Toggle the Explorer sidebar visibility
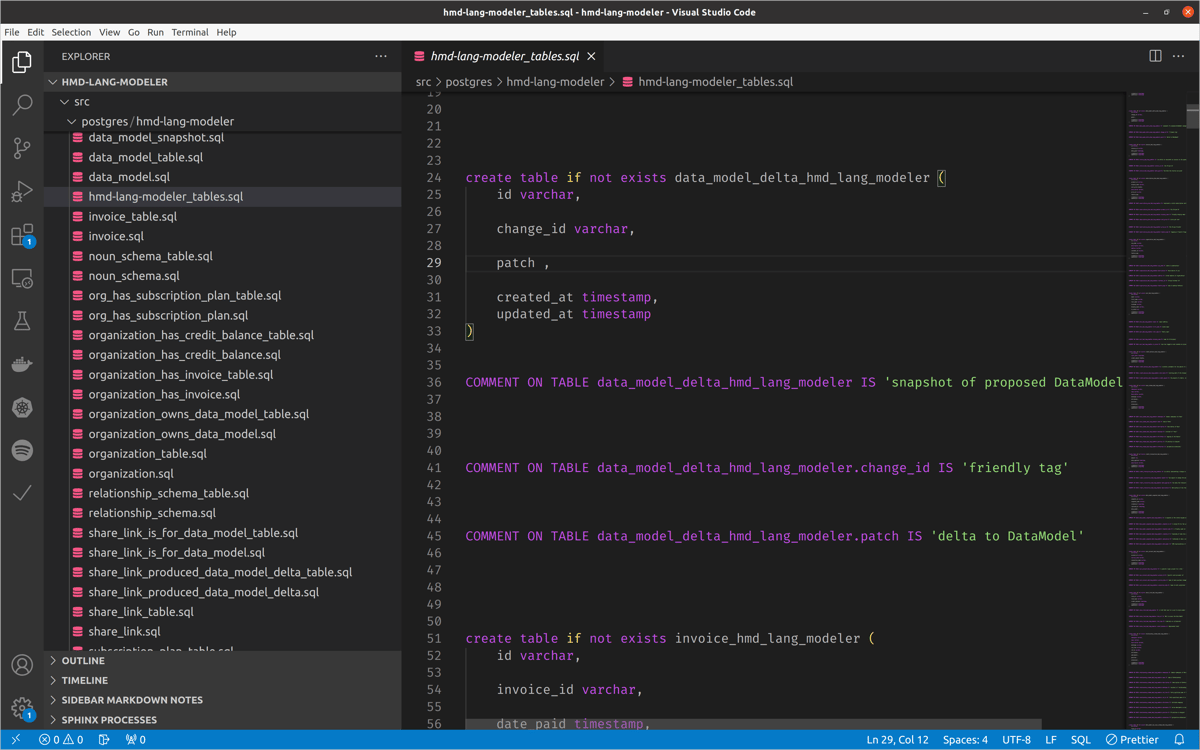Image resolution: width=1200 pixels, height=750 pixels. point(22,61)
